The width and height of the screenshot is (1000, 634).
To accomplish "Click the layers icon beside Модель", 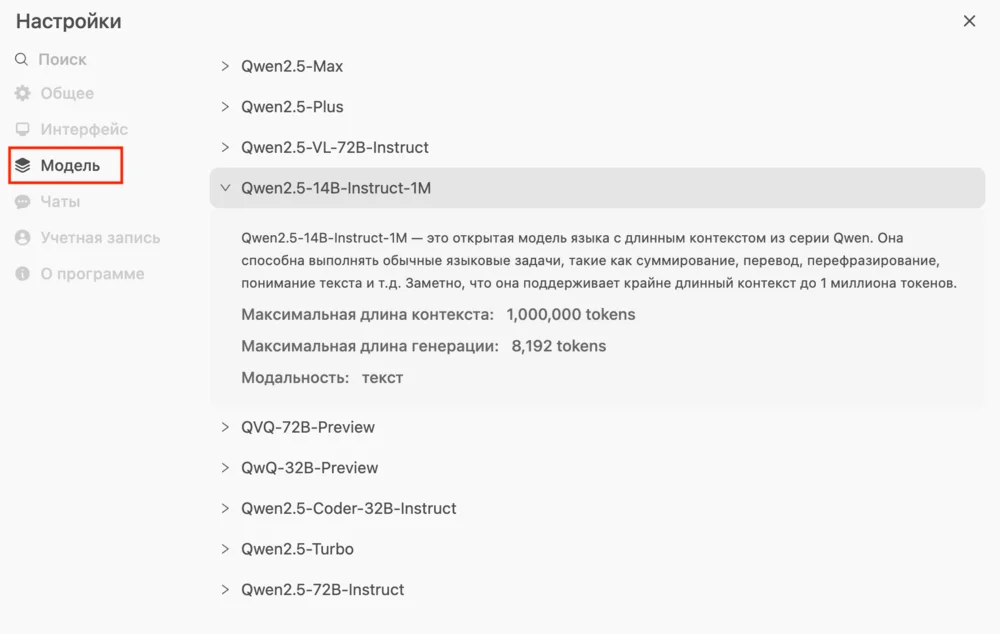I will point(23,166).
